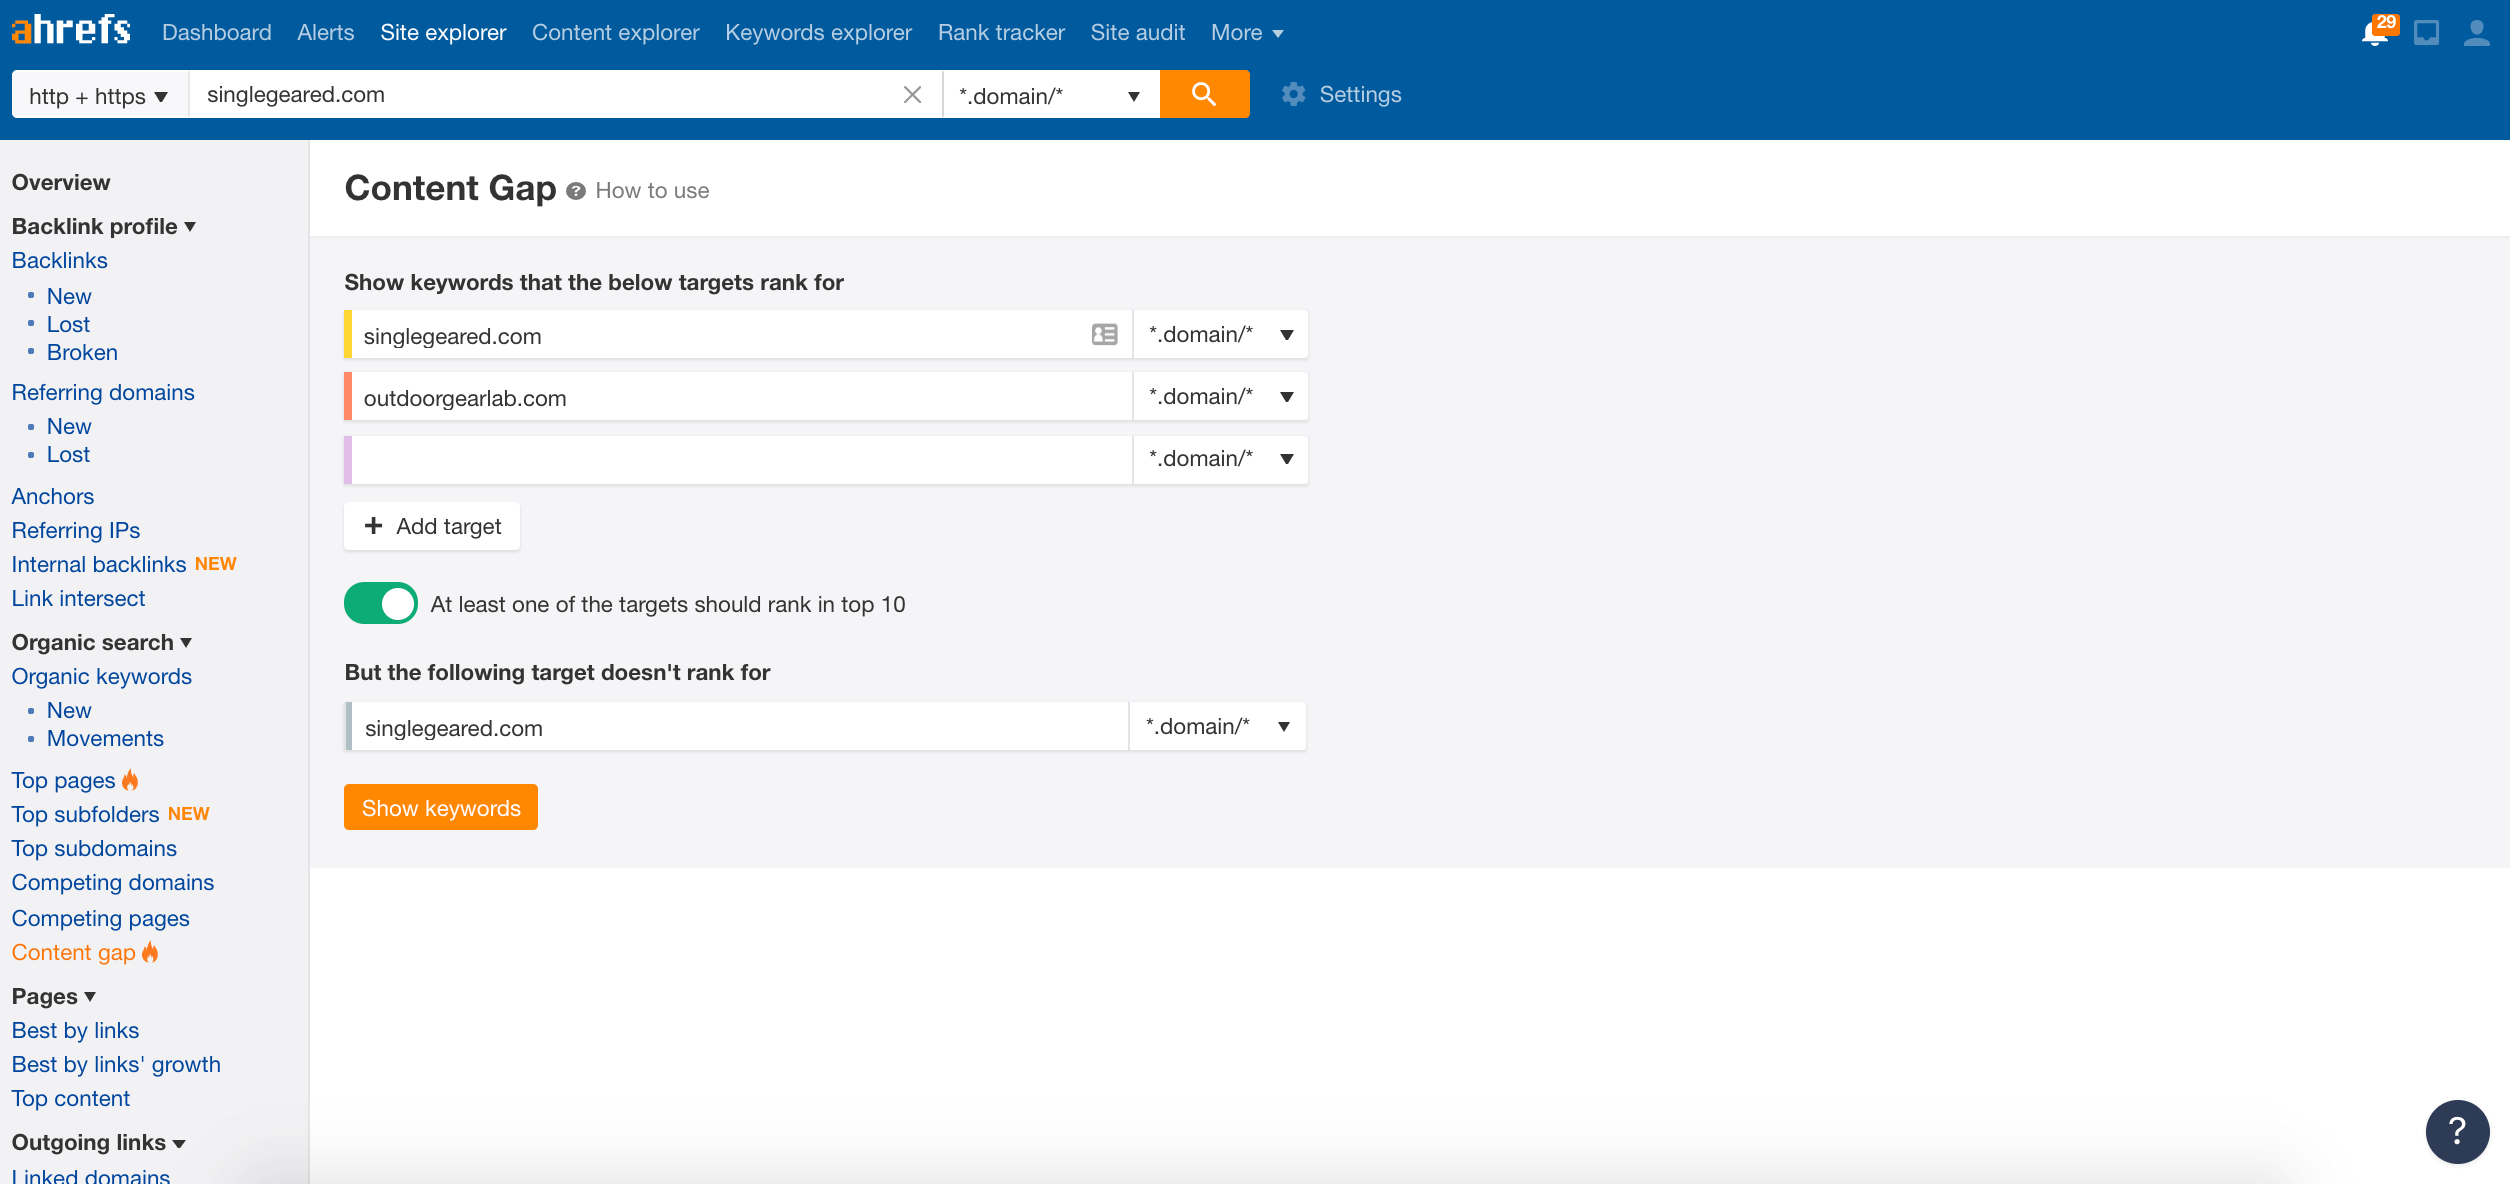Click the flame icon next to Top pages
Viewport: 2510px width, 1184px height.
click(x=130, y=780)
